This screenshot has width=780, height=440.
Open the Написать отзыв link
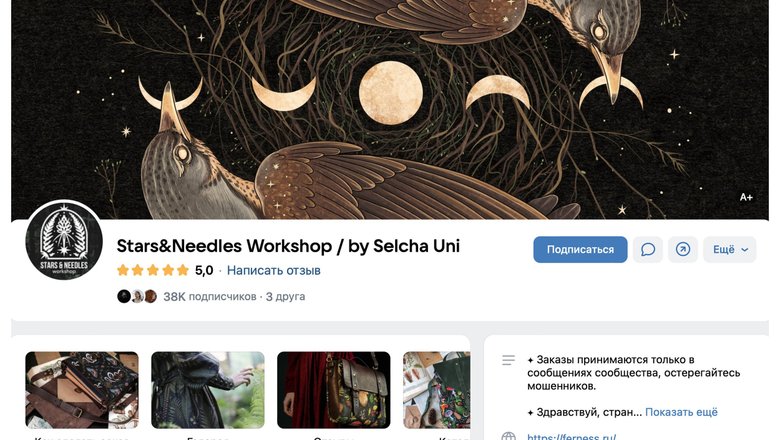point(274,270)
